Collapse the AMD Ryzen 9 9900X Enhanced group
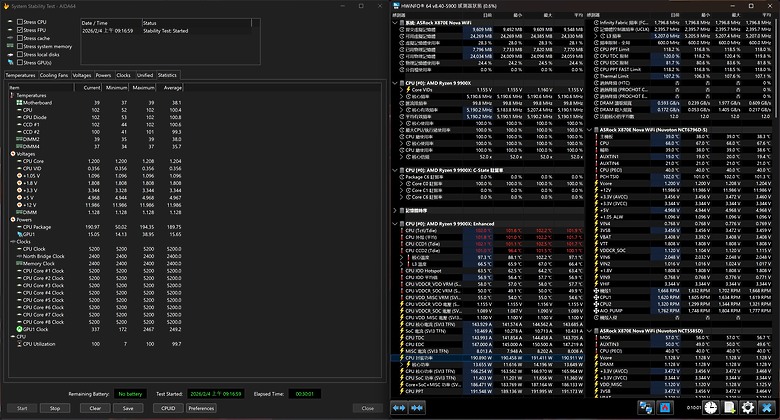Screen dimensions: 780x420 point(395,224)
